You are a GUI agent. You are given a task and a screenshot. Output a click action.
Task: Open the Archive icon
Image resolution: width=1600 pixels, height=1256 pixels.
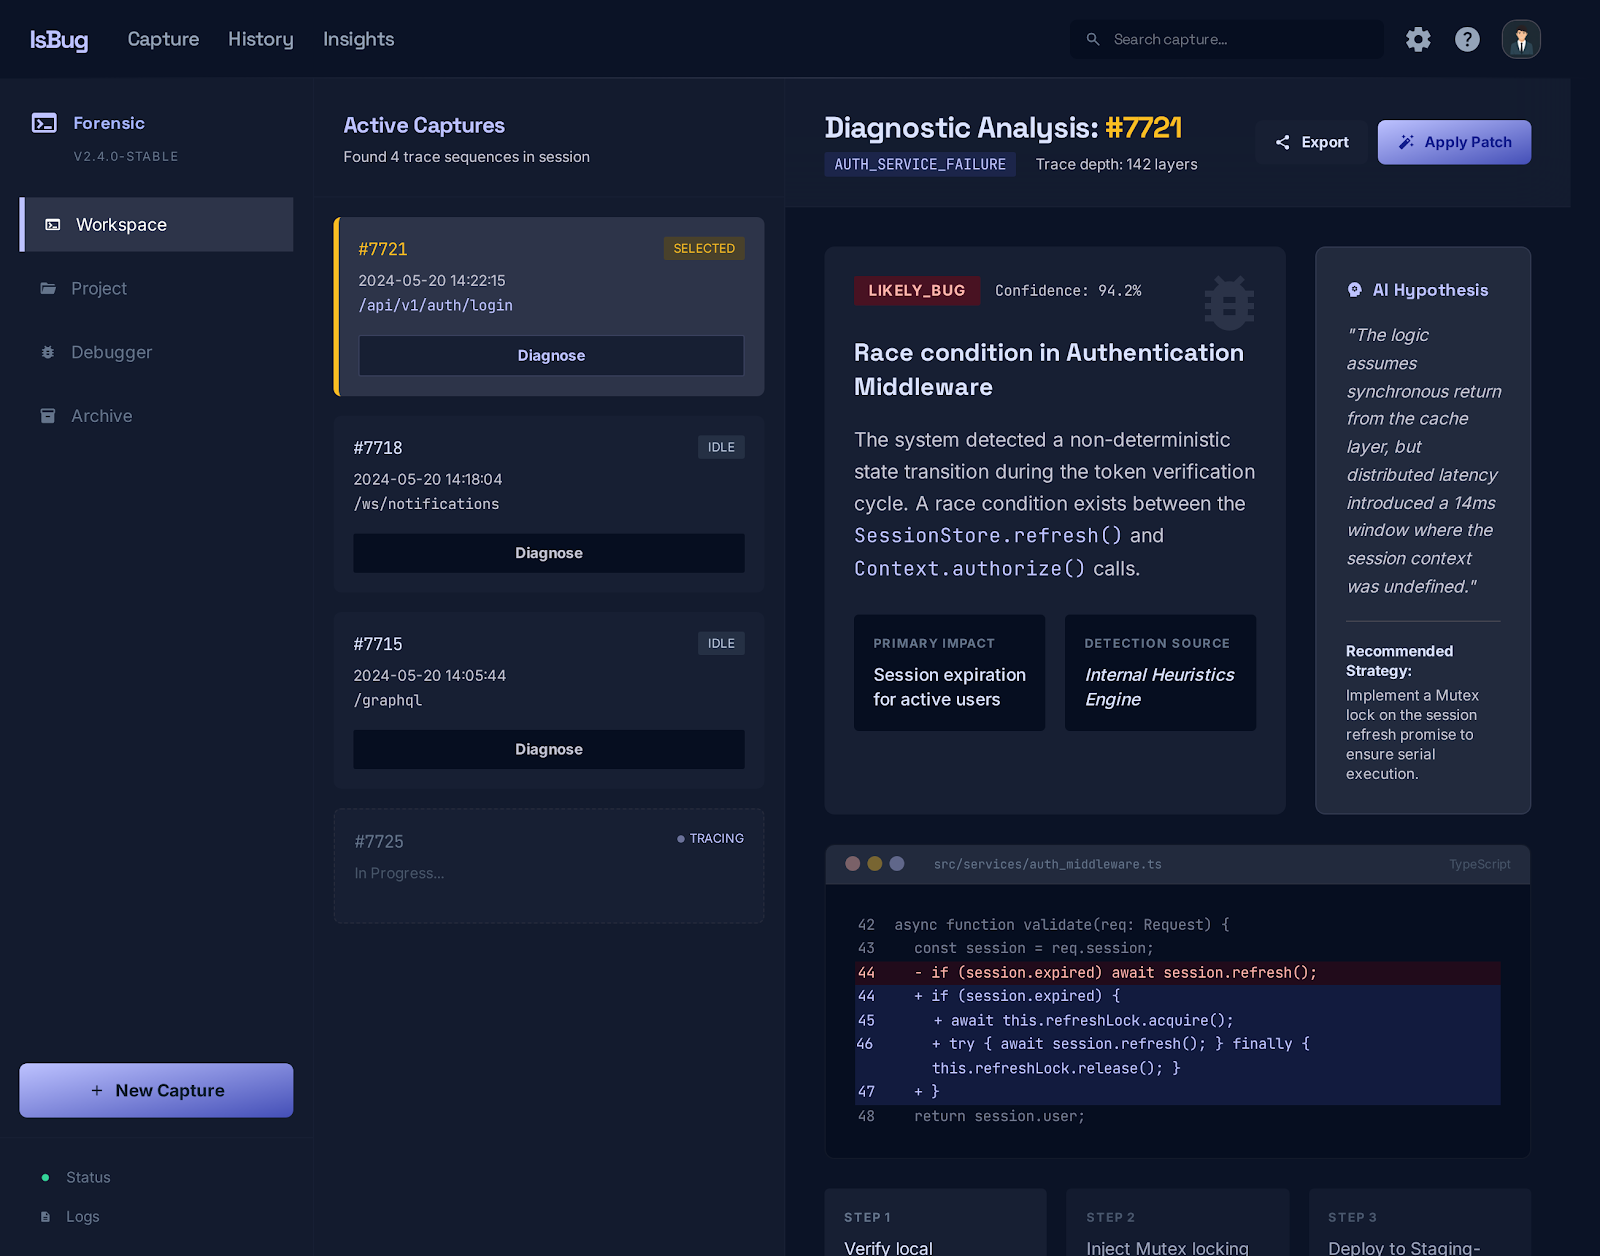(x=48, y=415)
